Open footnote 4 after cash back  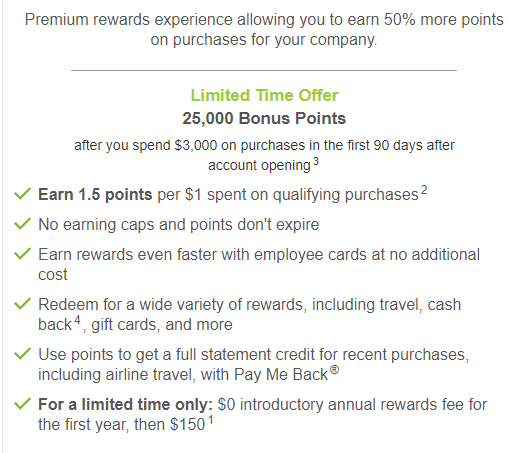pos(77,320)
